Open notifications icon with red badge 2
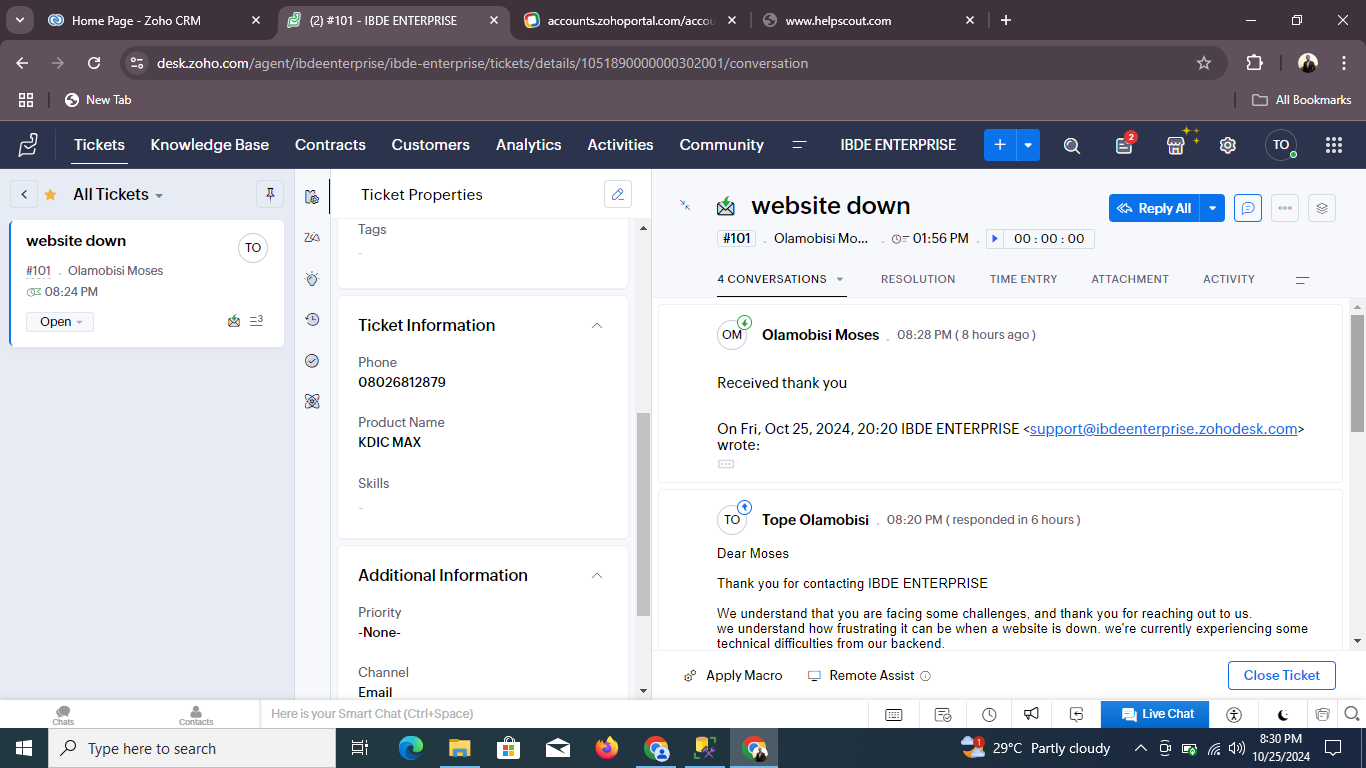Image resolution: width=1366 pixels, height=768 pixels. 1124,145
